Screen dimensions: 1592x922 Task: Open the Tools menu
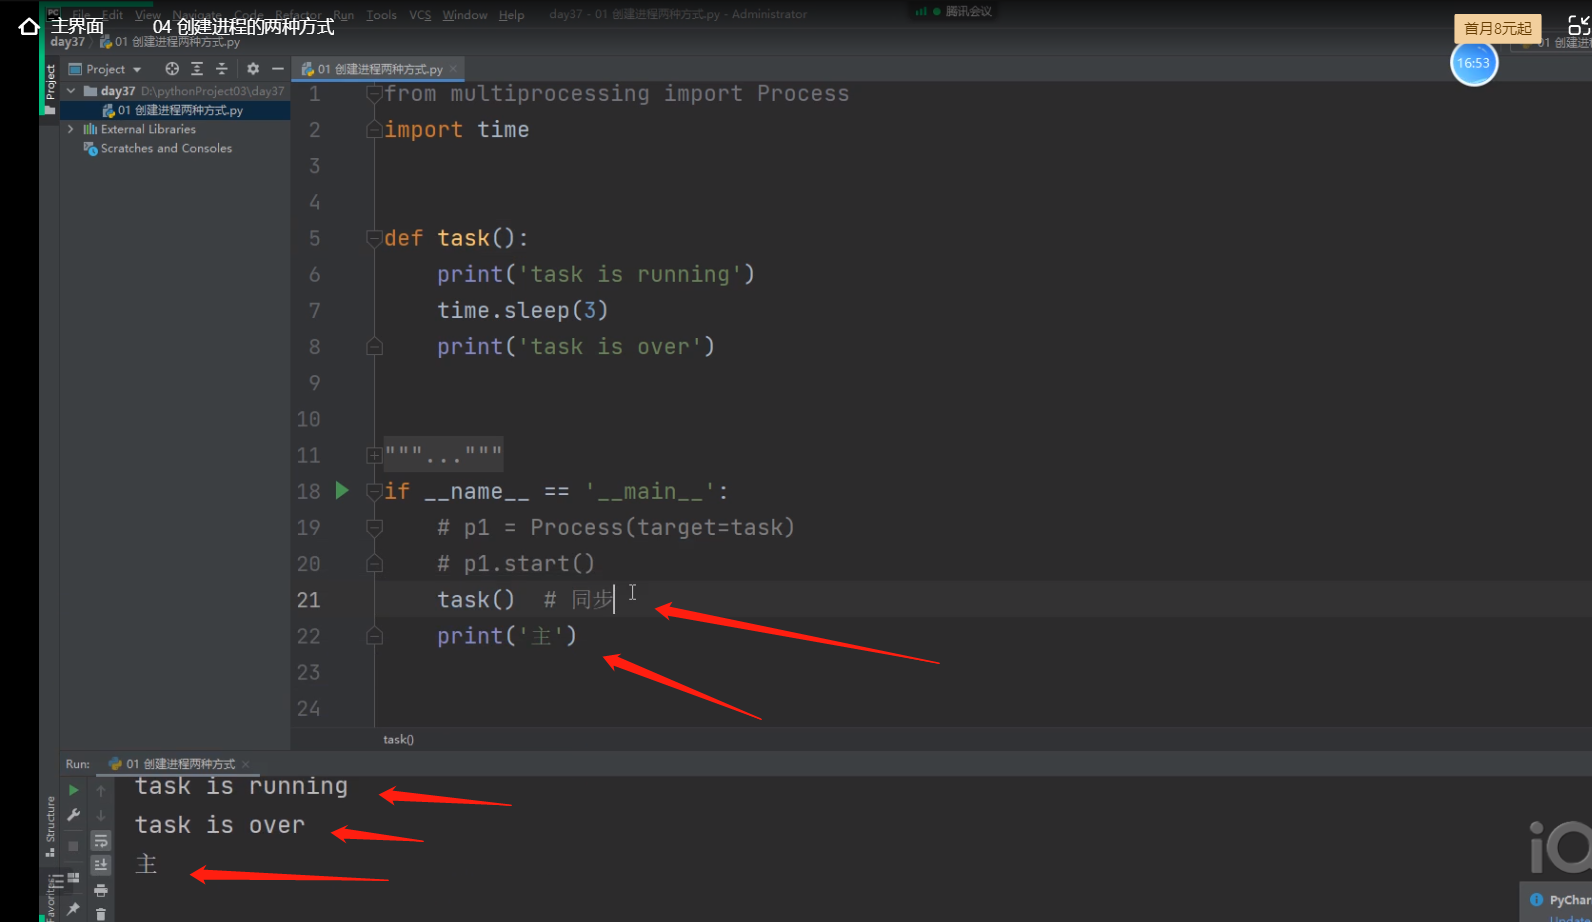(x=381, y=15)
